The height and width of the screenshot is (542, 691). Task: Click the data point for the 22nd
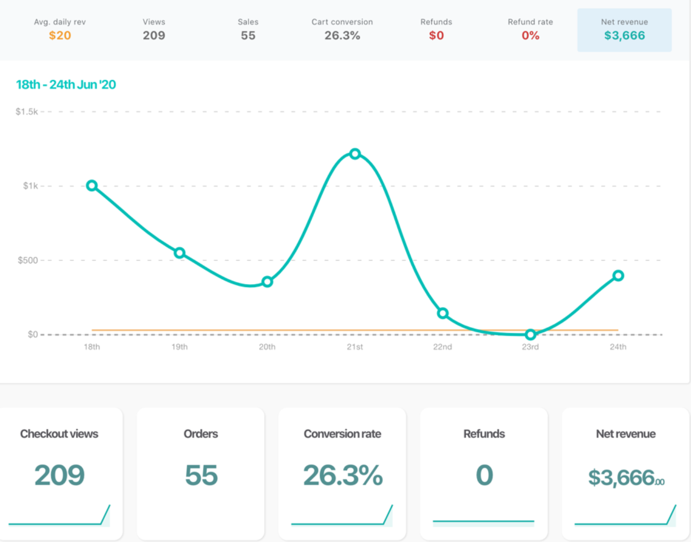pos(443,313)
